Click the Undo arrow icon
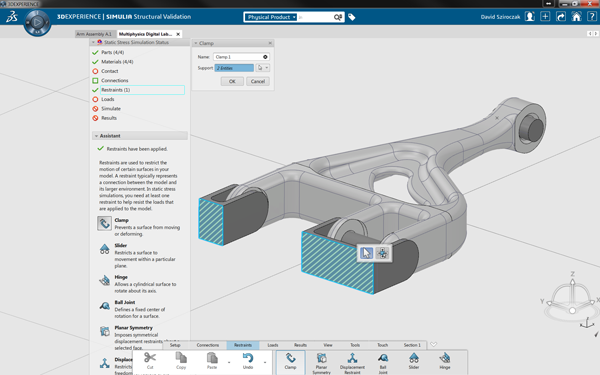Image resolution: width=600 pixels, height=375 pixels. click(248, 358)
